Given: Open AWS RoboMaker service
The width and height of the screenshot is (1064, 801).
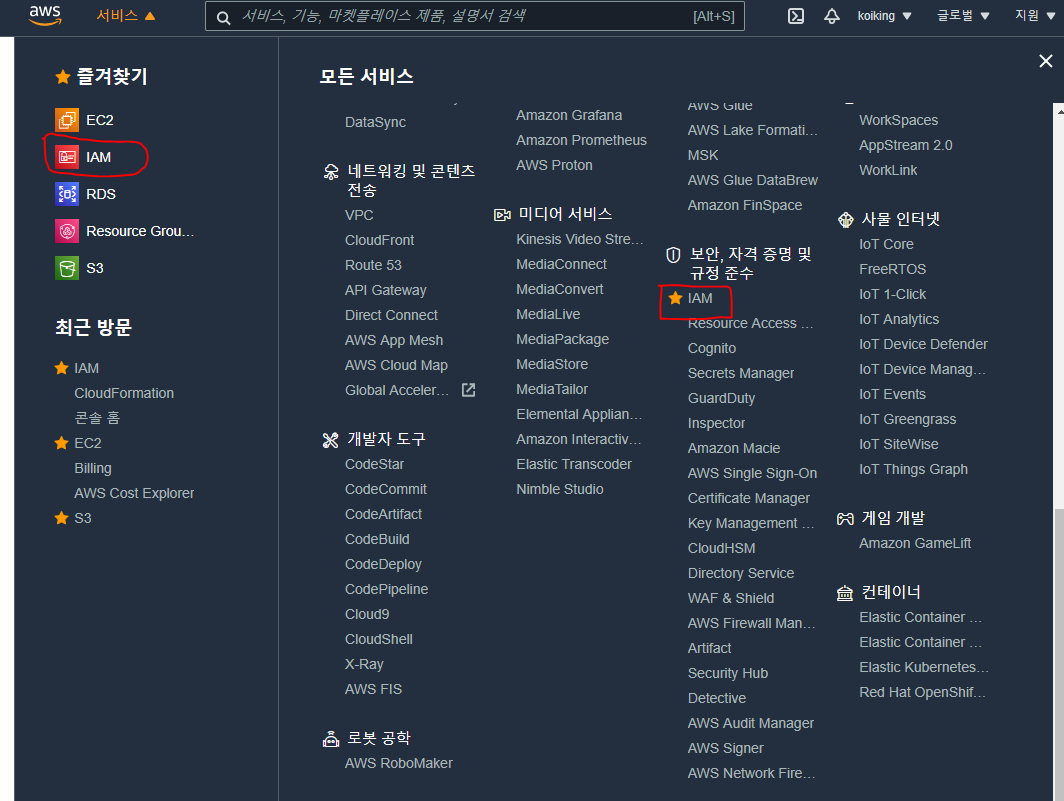Looking at the screenshot, I should tap(398, 764).
